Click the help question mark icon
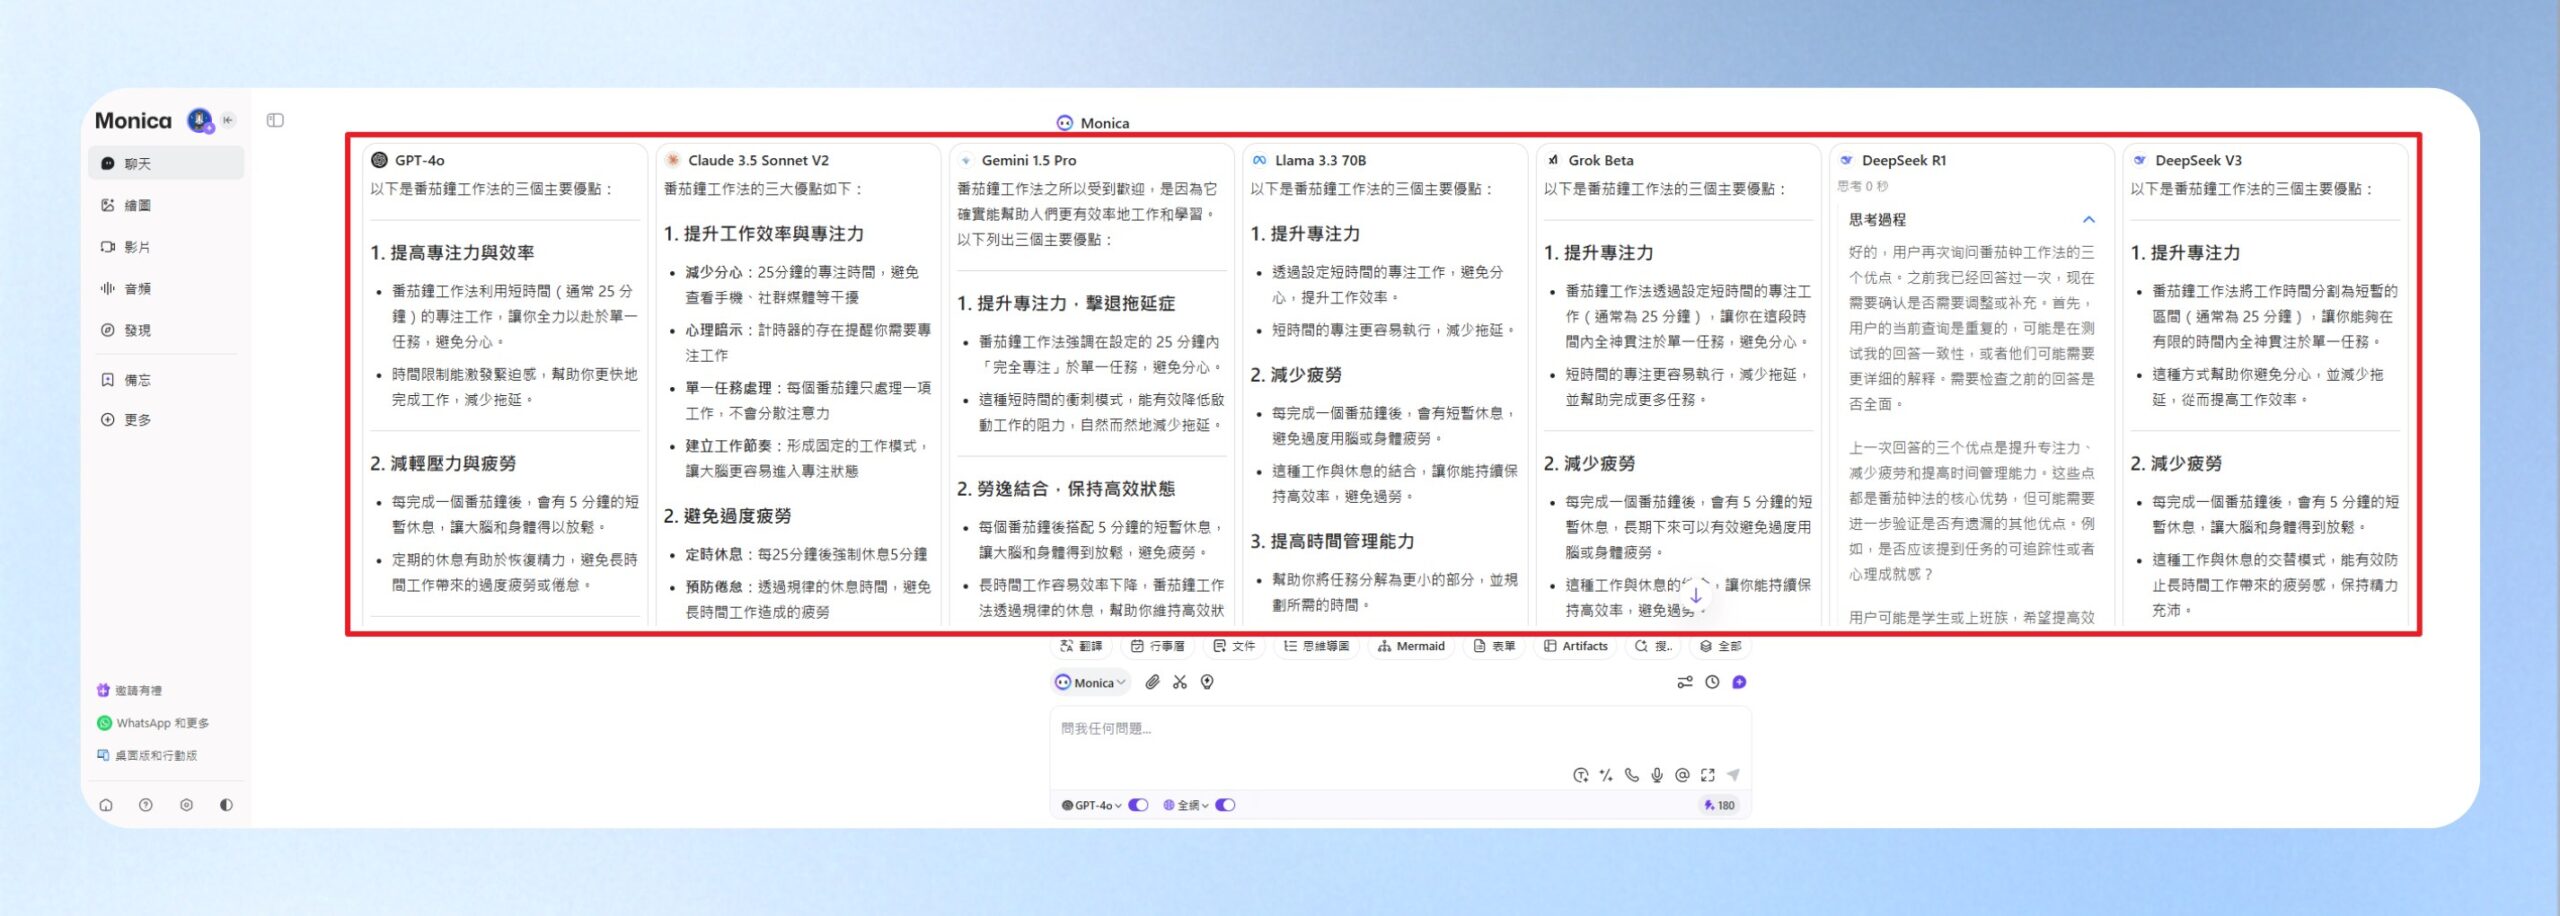2560x916 pixels. pyautogui.click(x=146, y=805)
